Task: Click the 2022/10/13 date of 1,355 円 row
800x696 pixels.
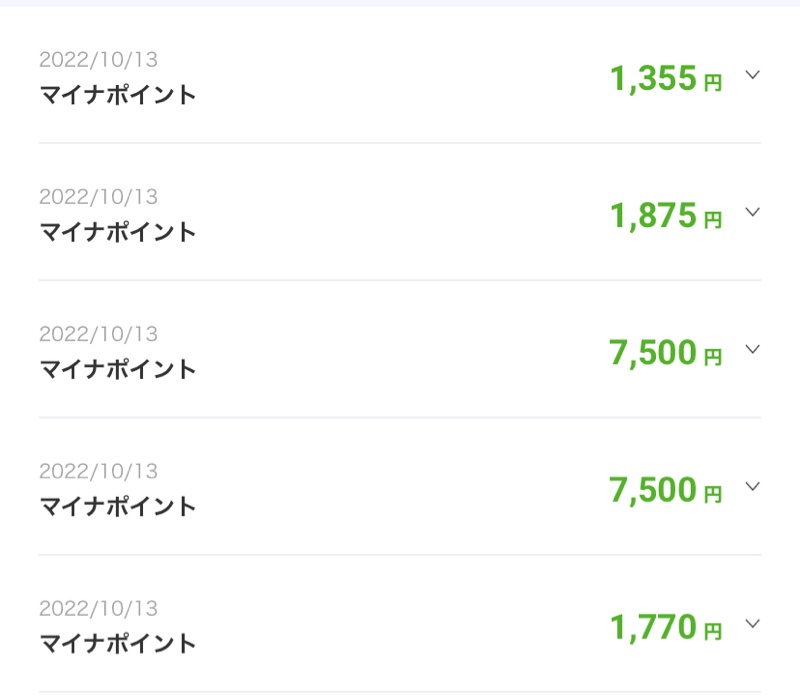Action: point(98,60)
